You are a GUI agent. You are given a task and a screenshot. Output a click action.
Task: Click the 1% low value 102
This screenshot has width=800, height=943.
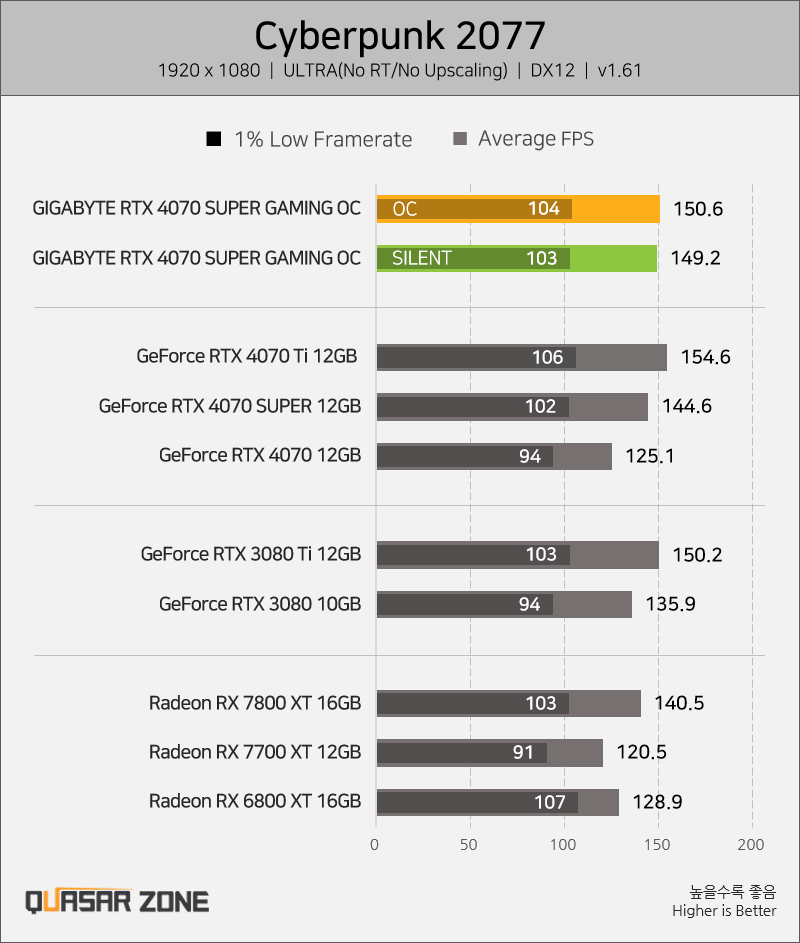pyautogui.click(x=540, y=407)
